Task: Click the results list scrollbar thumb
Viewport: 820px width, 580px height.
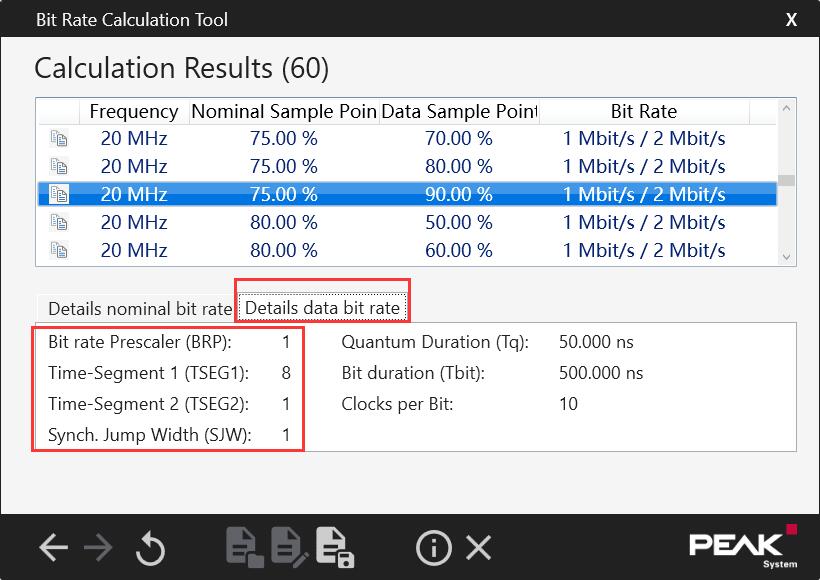Action: tap(787, 181)
